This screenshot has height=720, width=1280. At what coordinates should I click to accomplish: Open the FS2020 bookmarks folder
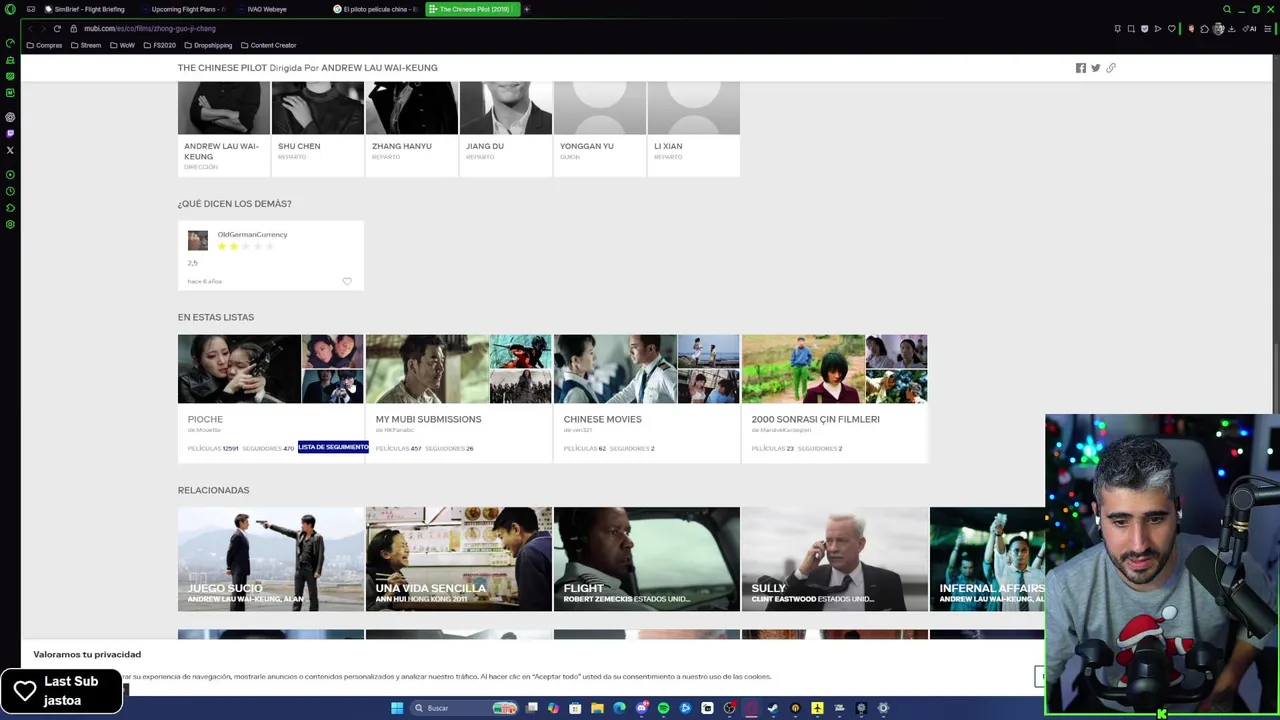coord(159,45)
